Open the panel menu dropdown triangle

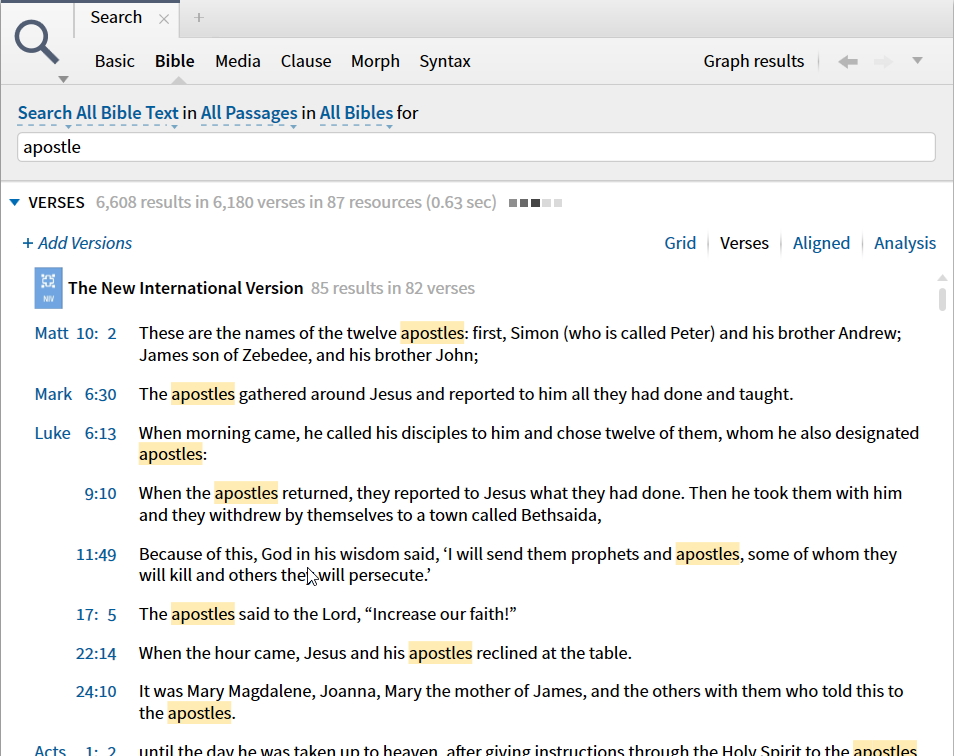pos(917,60)
